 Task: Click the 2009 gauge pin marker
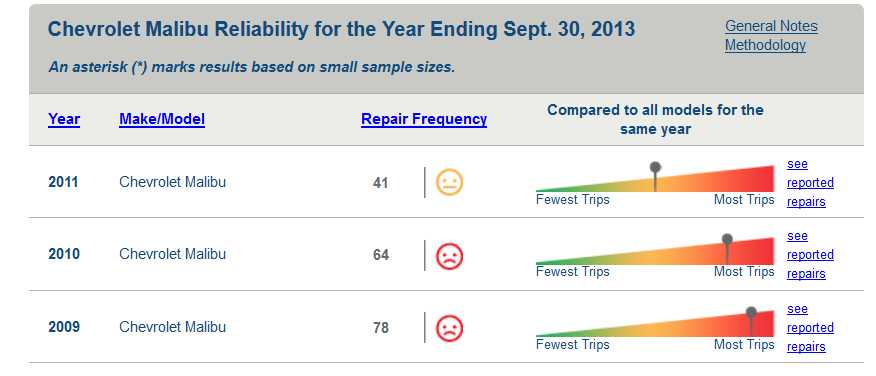(x=751, y=321)
